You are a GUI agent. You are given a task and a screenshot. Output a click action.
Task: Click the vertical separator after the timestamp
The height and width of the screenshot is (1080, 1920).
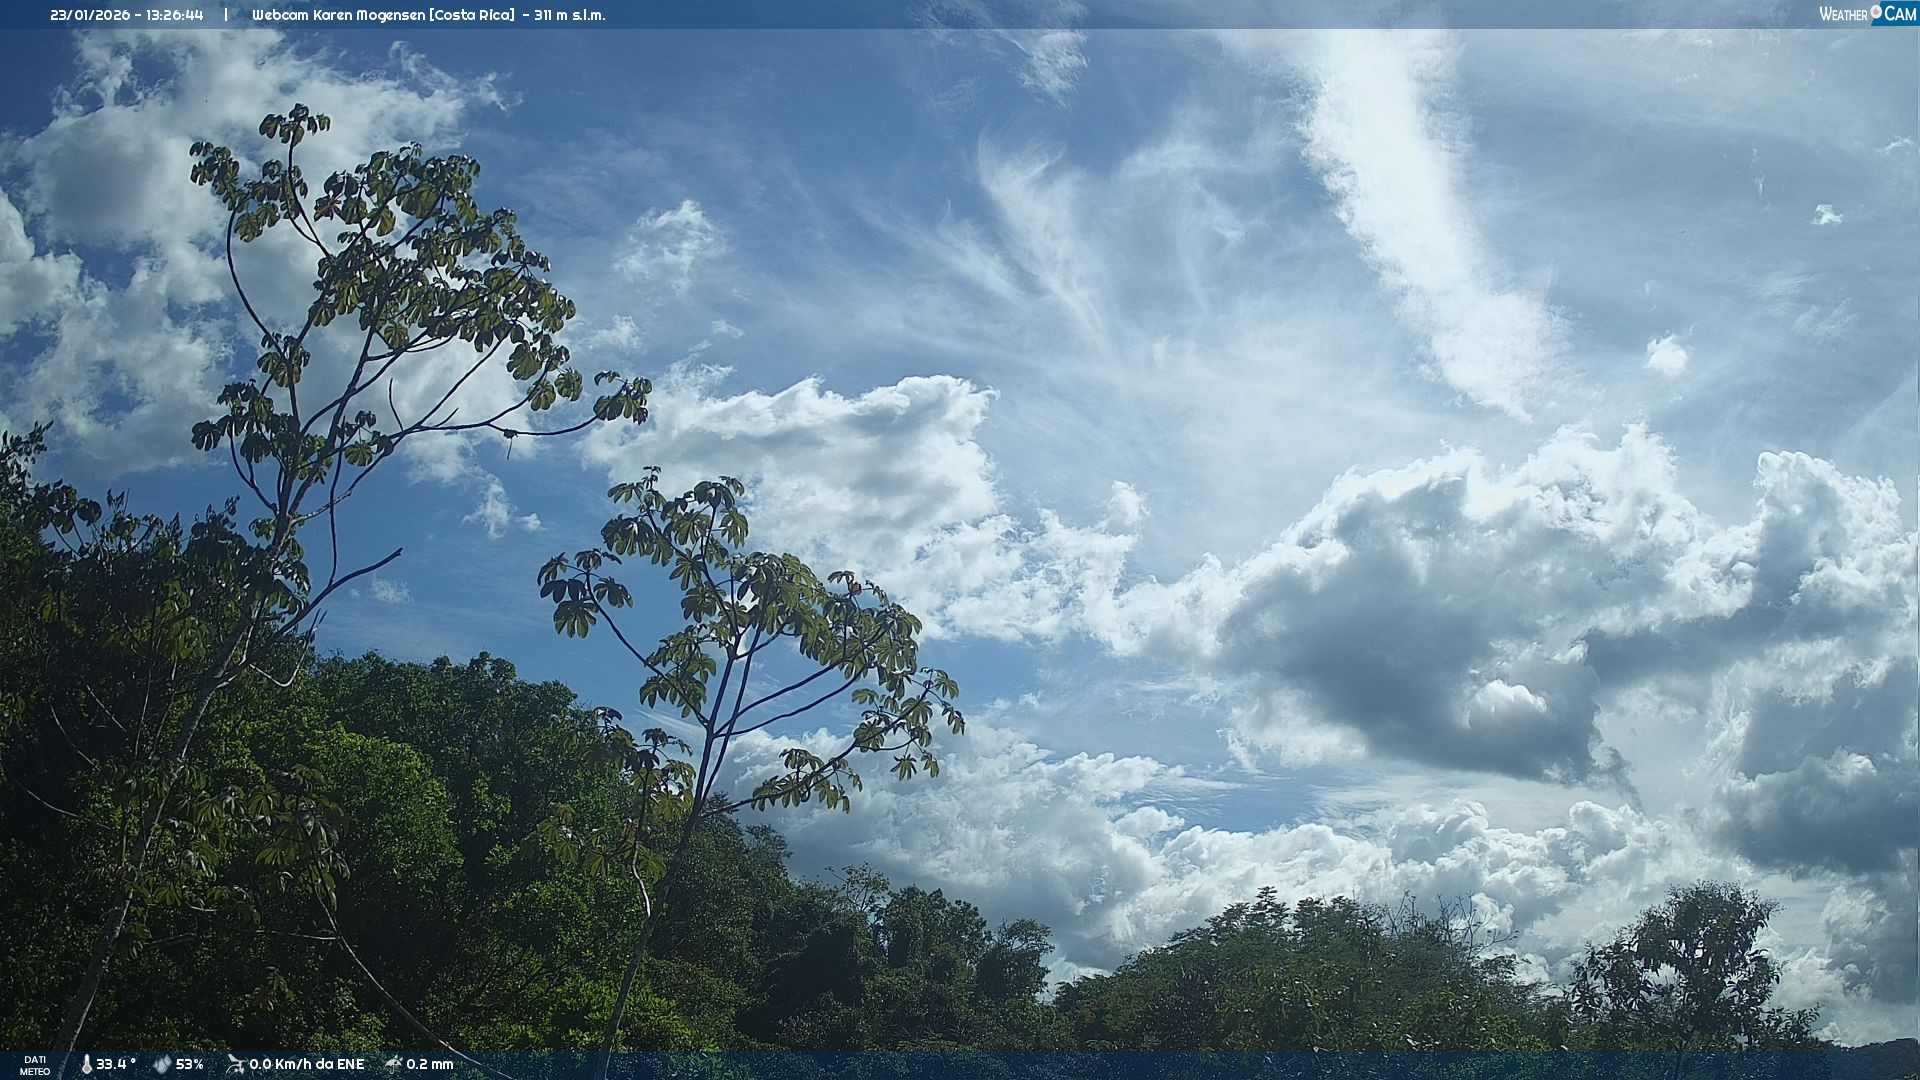coord(226,15)
